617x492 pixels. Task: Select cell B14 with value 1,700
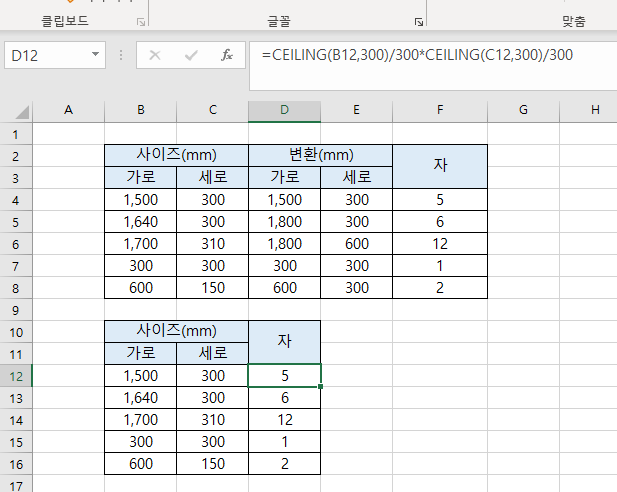point(140,420)
